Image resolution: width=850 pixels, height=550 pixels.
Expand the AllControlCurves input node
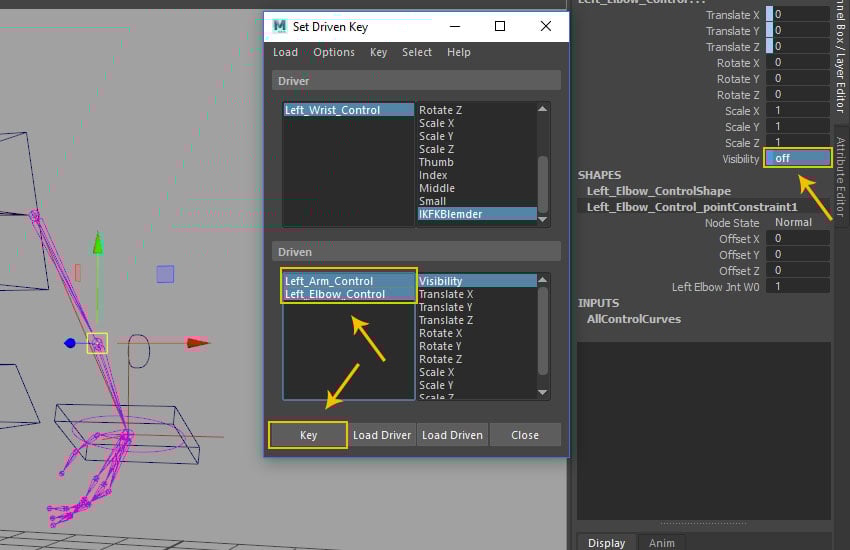coord(633,319)
